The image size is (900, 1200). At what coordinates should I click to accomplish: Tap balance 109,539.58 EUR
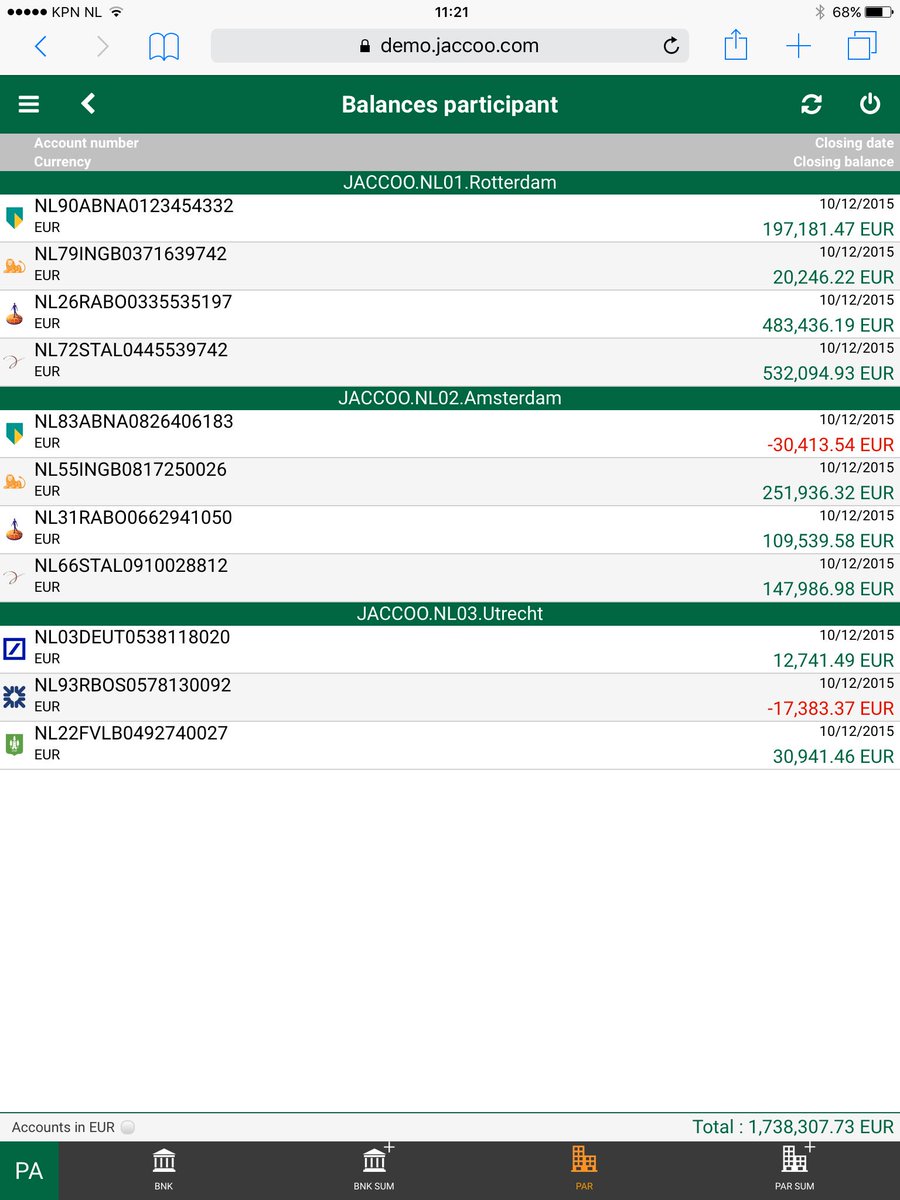(x=828, y=541)
